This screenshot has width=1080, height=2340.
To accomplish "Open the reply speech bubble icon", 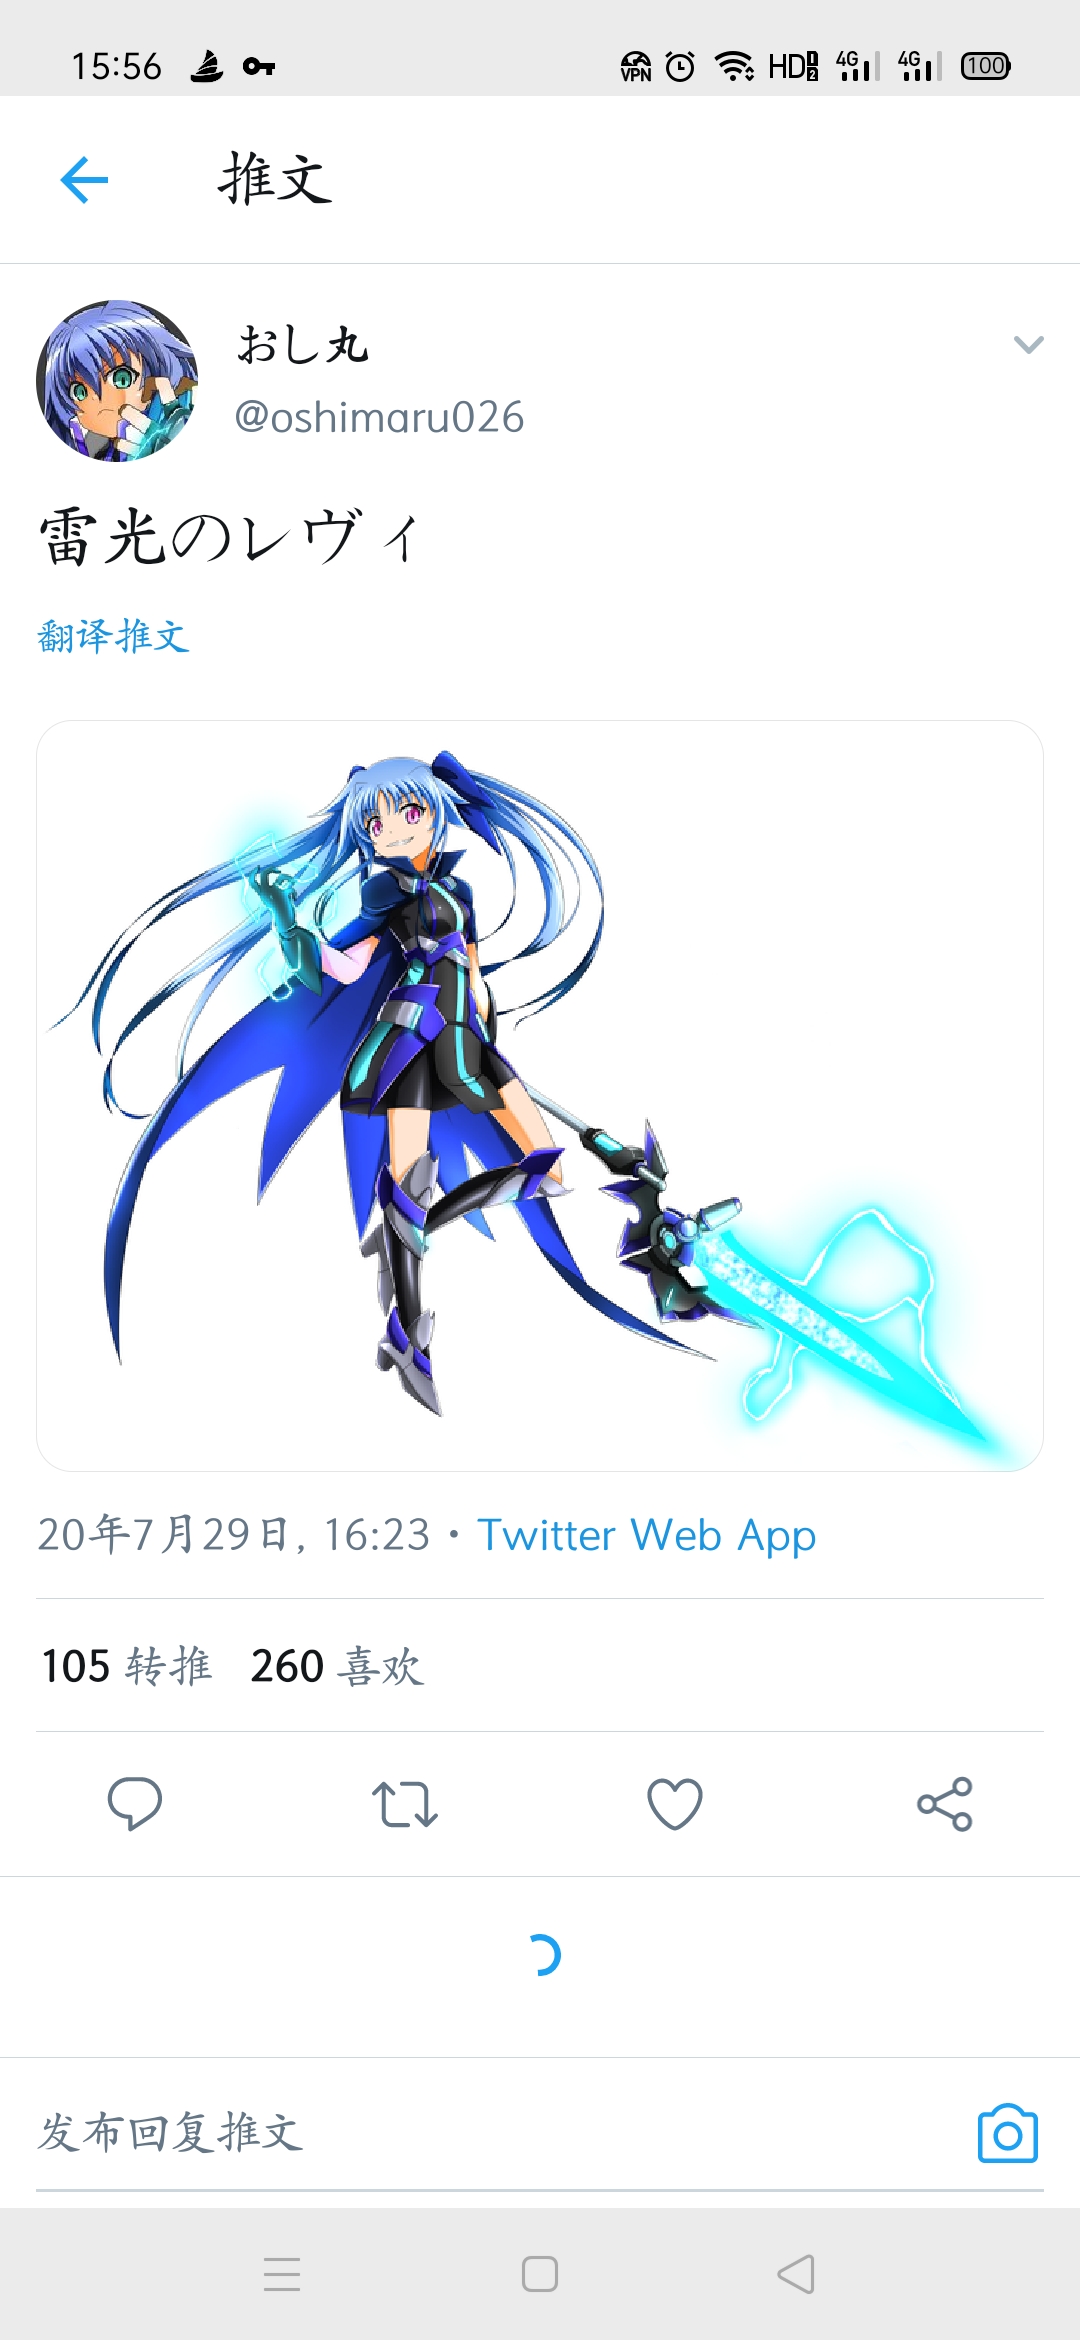I will [x=135, y=1804].
